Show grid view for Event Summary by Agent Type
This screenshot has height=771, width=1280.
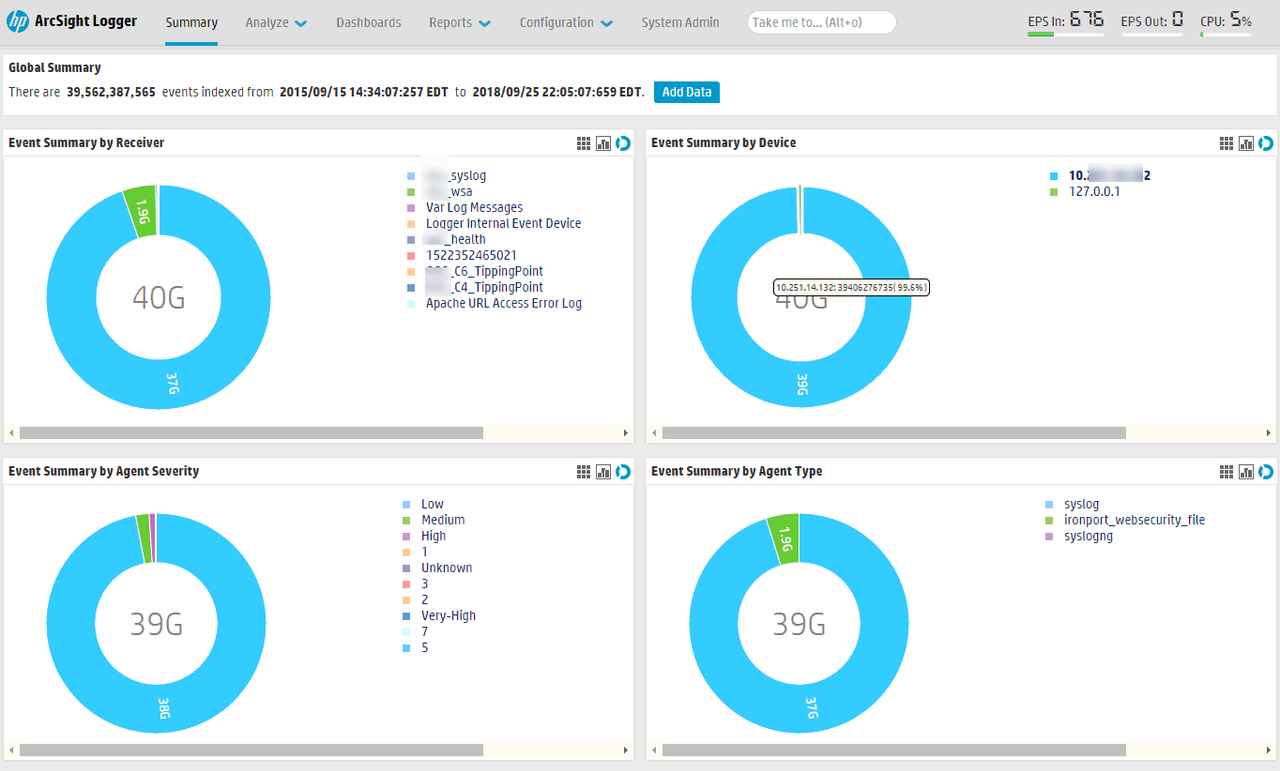point(1227,472)
